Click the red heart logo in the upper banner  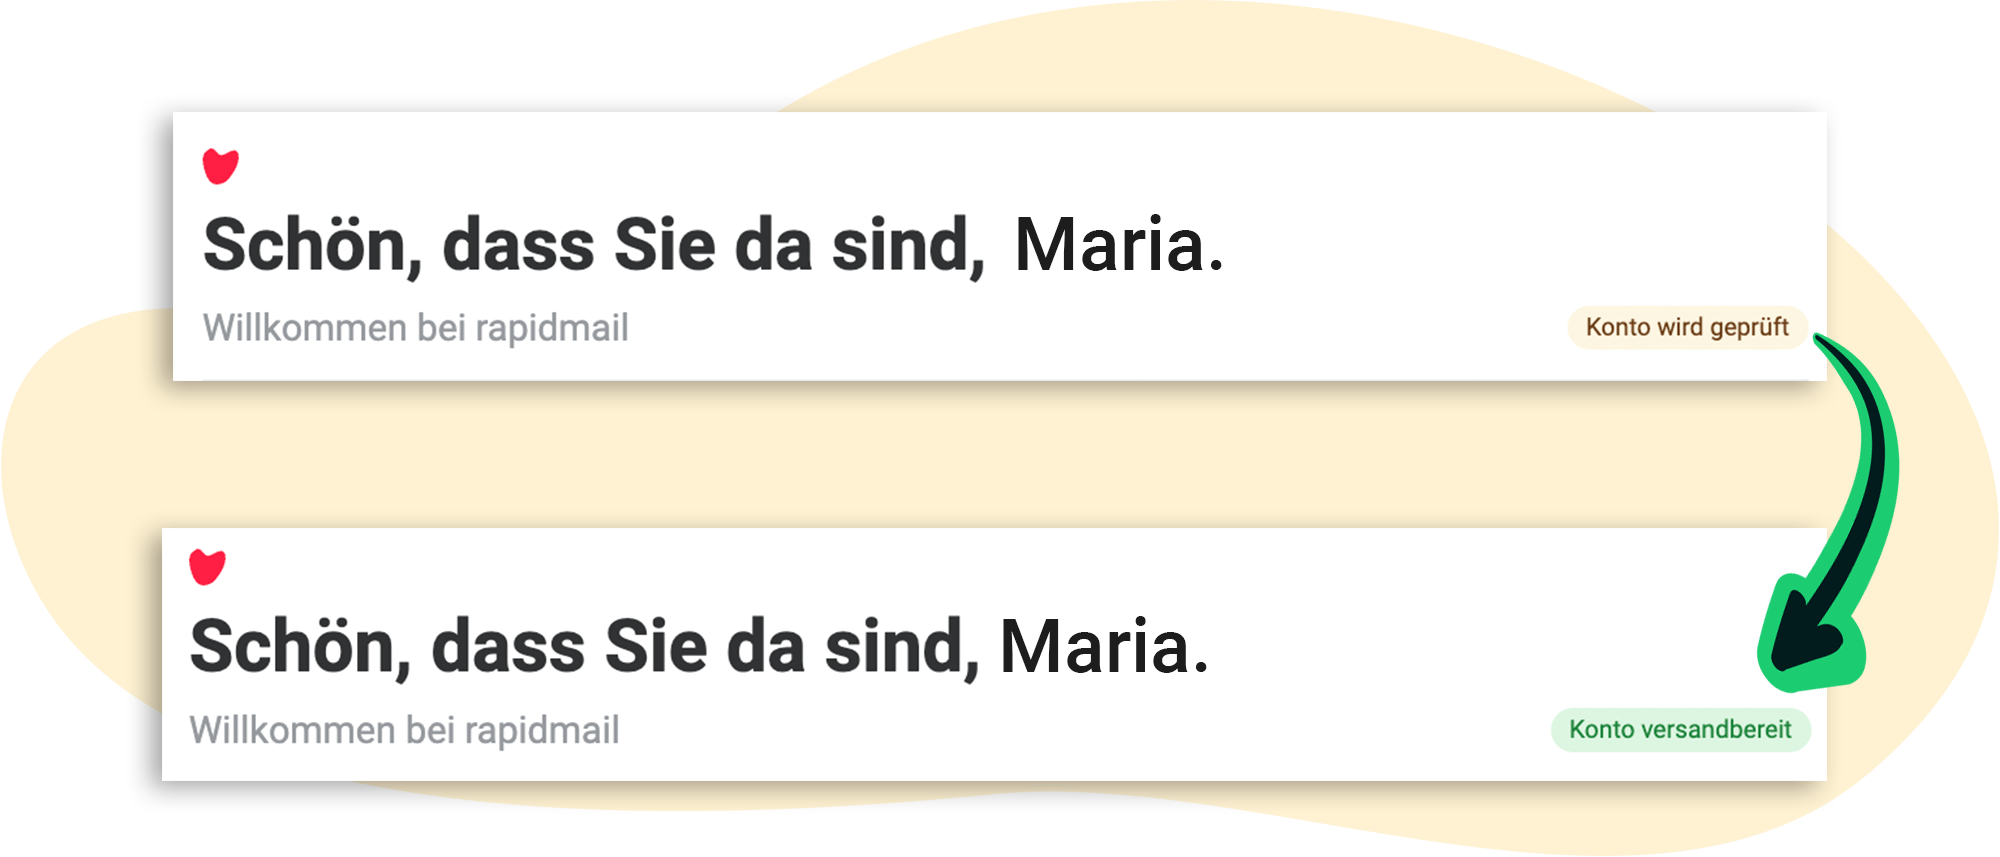tap(220, 166)
